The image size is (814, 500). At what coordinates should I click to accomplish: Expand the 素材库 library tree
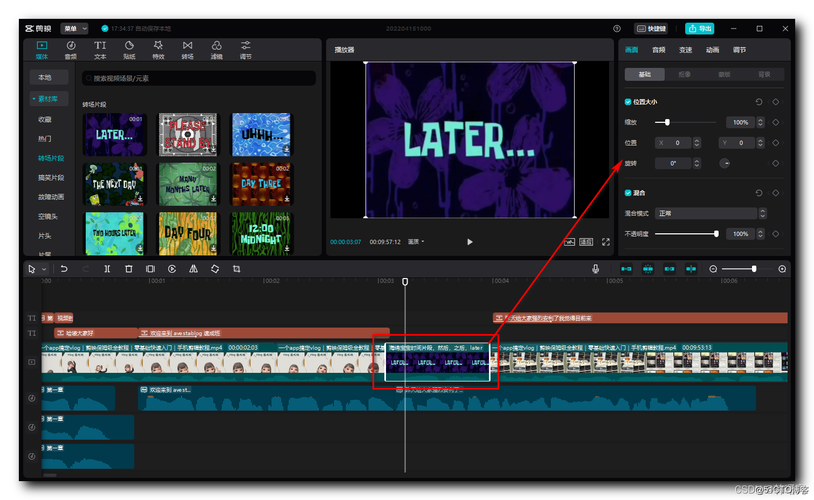48,99
